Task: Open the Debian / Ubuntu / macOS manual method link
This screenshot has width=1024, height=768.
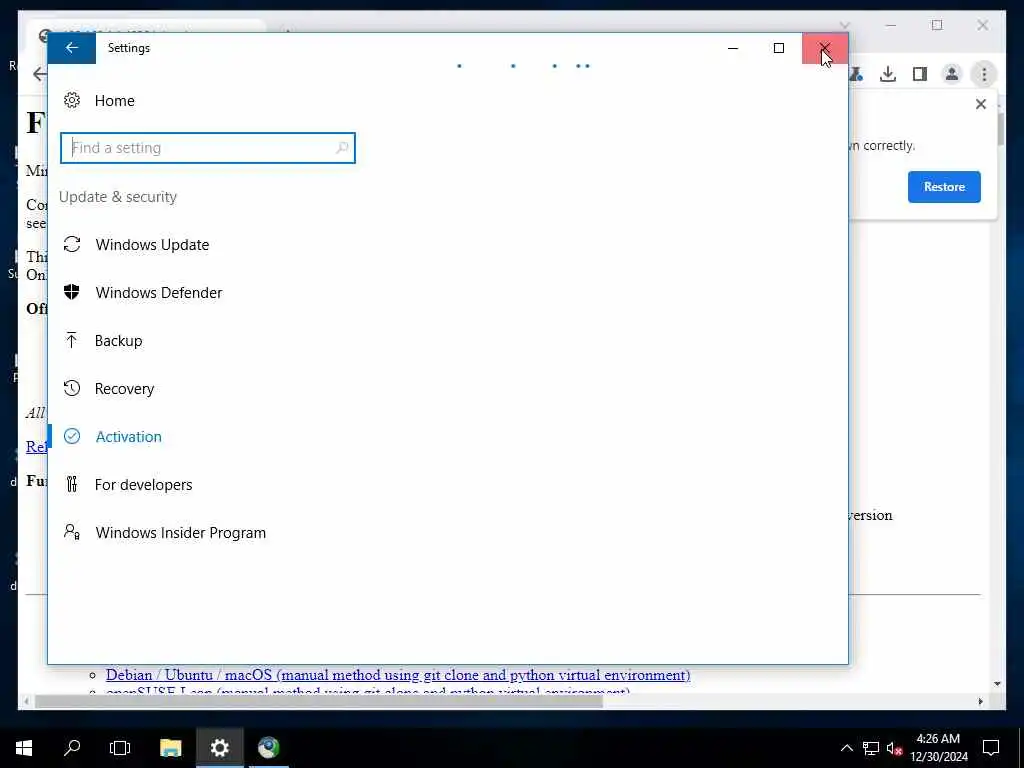Action: tap(398, 675)
